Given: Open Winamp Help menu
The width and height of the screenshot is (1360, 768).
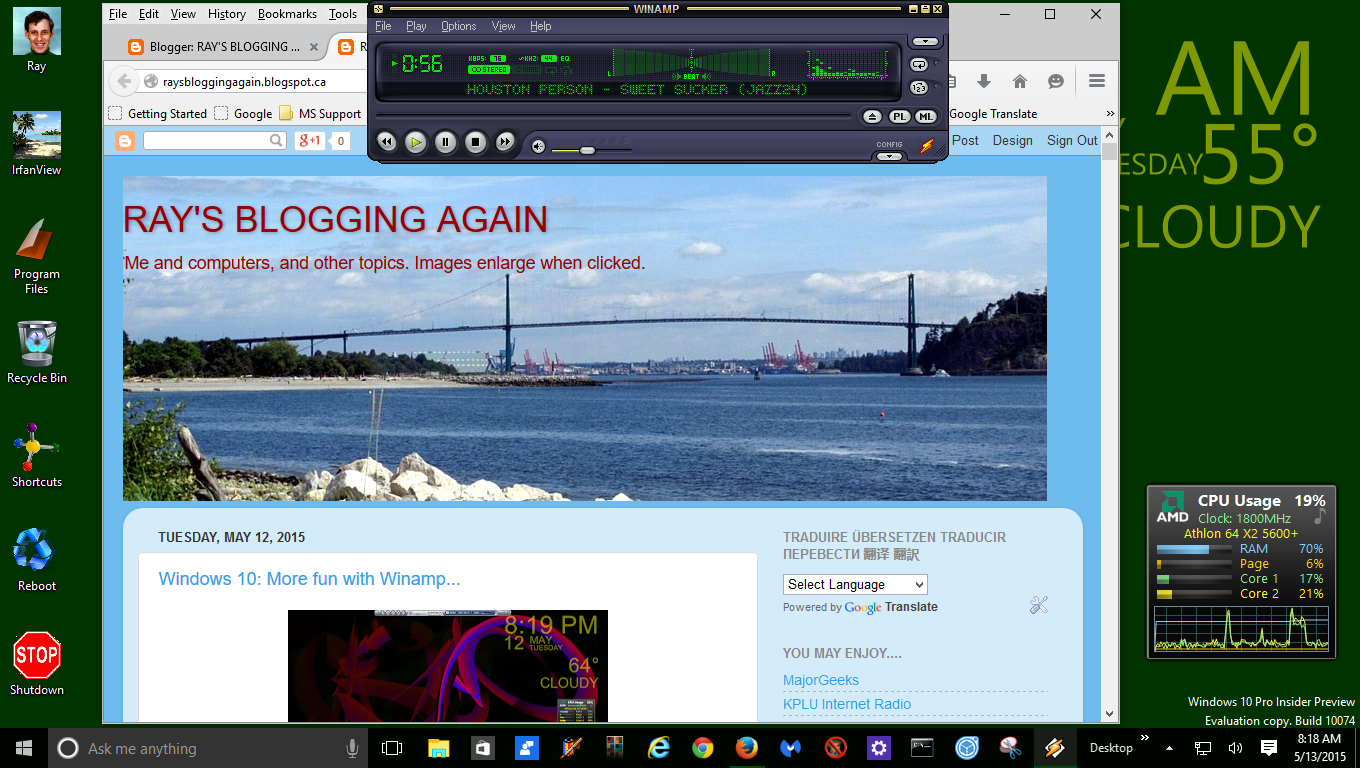Looking at the screenshot, I should pos(541,26).
